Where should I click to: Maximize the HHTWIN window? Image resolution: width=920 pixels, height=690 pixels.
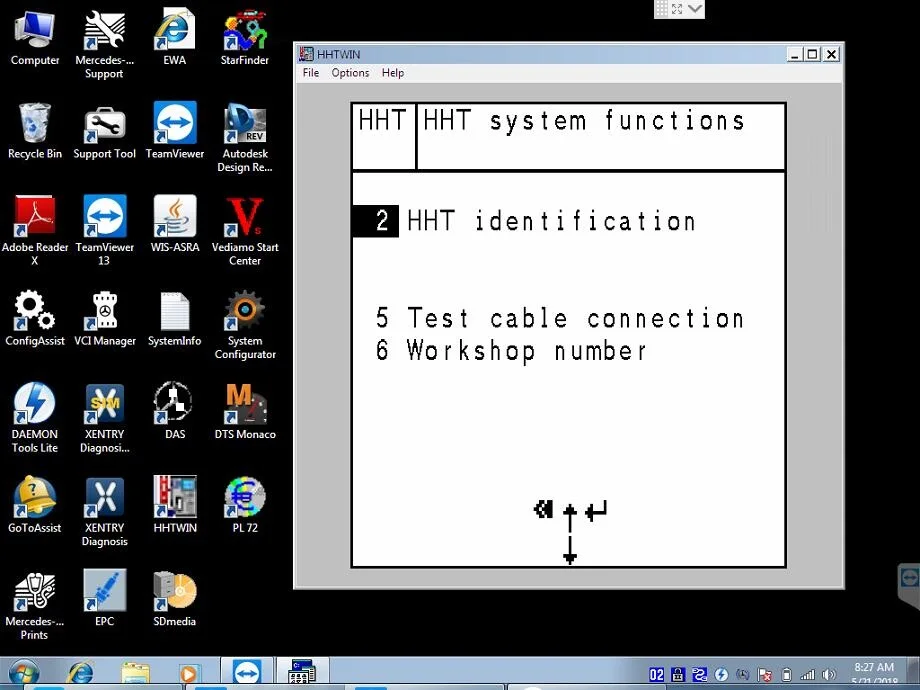[813, 55]
